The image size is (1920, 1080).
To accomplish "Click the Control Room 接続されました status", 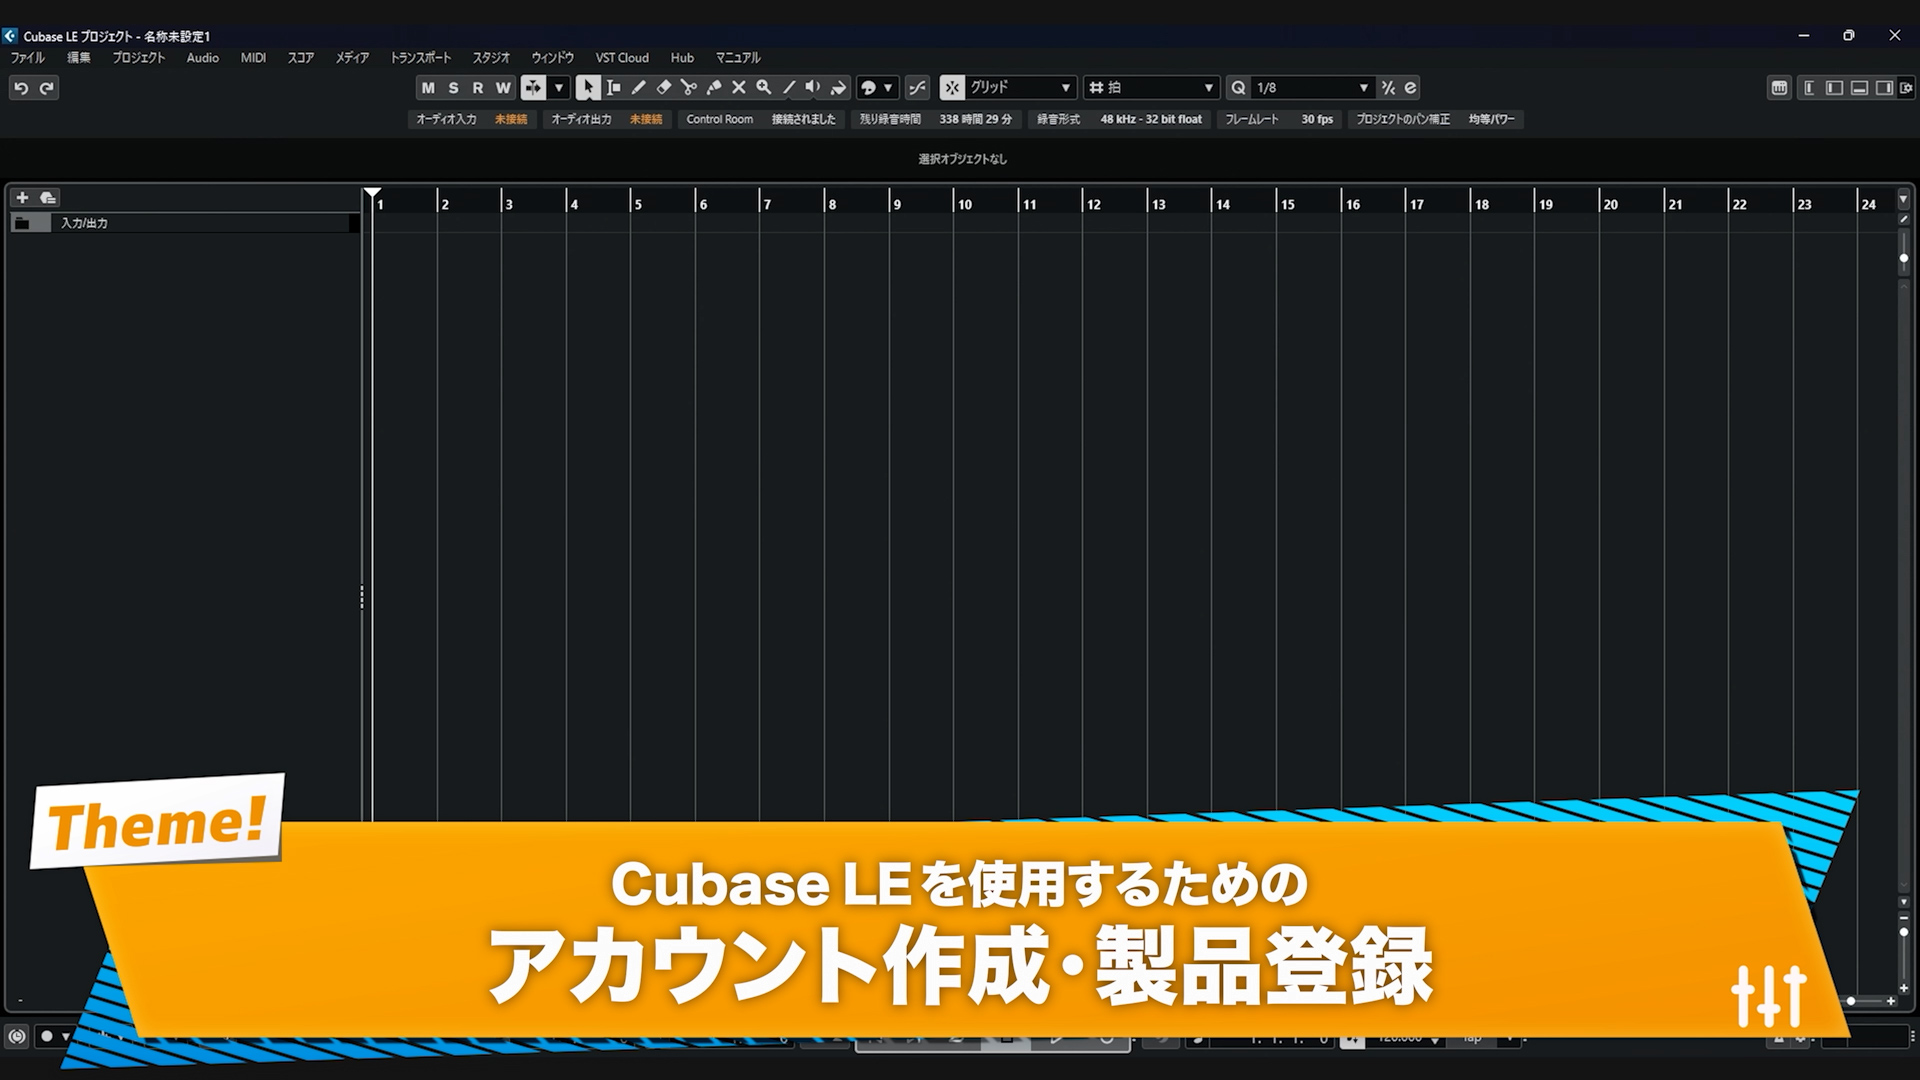I will coord(761,119).
